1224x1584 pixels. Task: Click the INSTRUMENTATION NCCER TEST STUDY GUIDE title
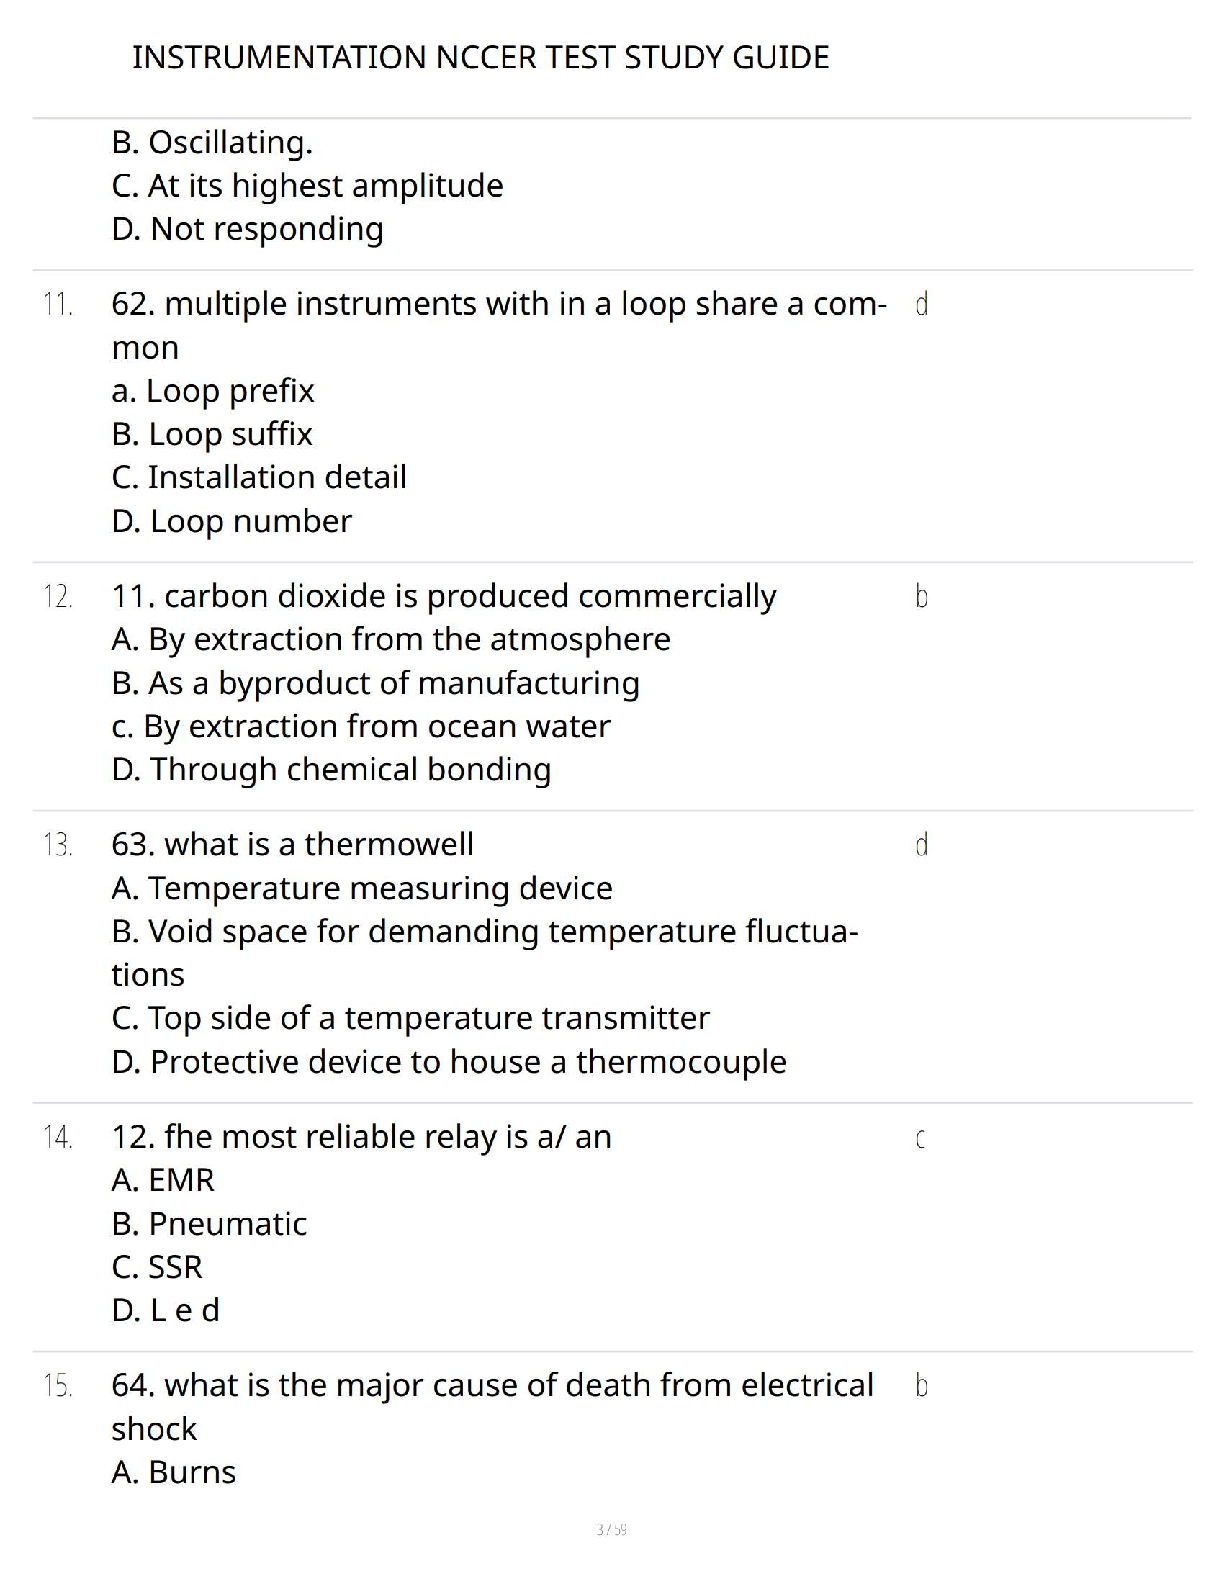[x=480, y=57]
